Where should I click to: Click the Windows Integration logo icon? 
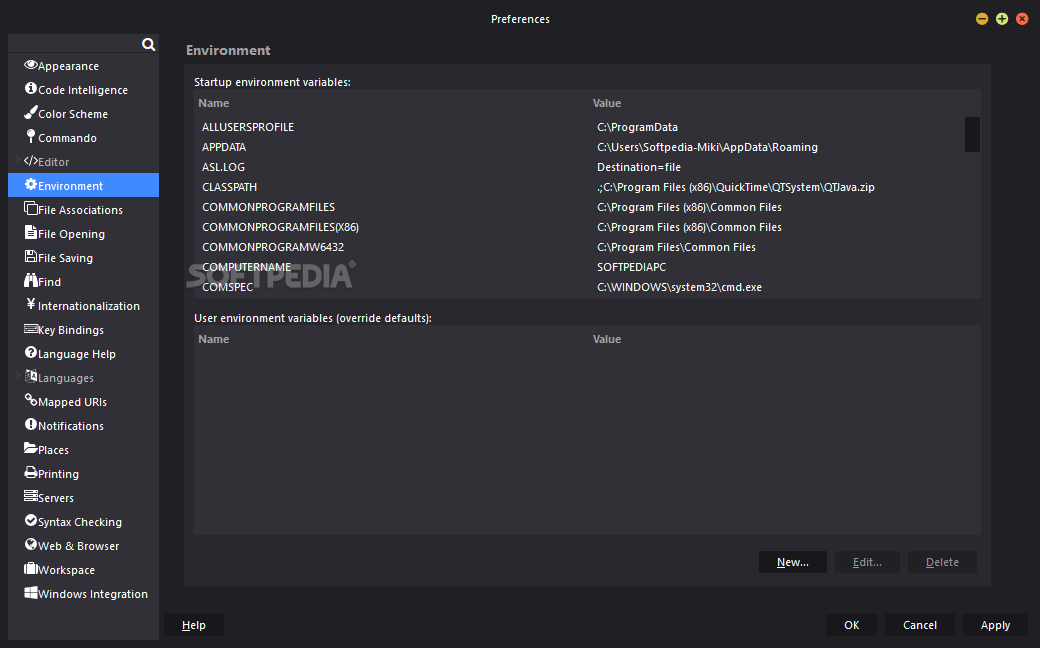[x=31, y=592]
